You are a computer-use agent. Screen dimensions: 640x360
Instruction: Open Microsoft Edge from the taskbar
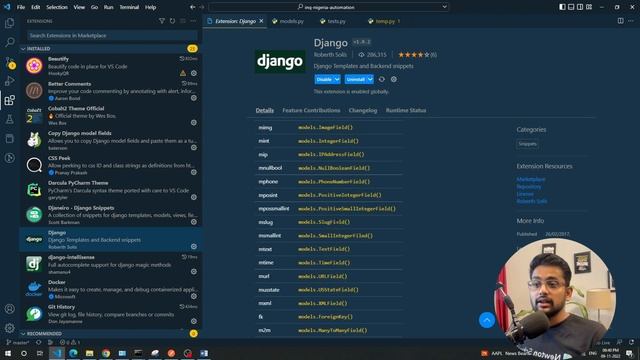73,353
